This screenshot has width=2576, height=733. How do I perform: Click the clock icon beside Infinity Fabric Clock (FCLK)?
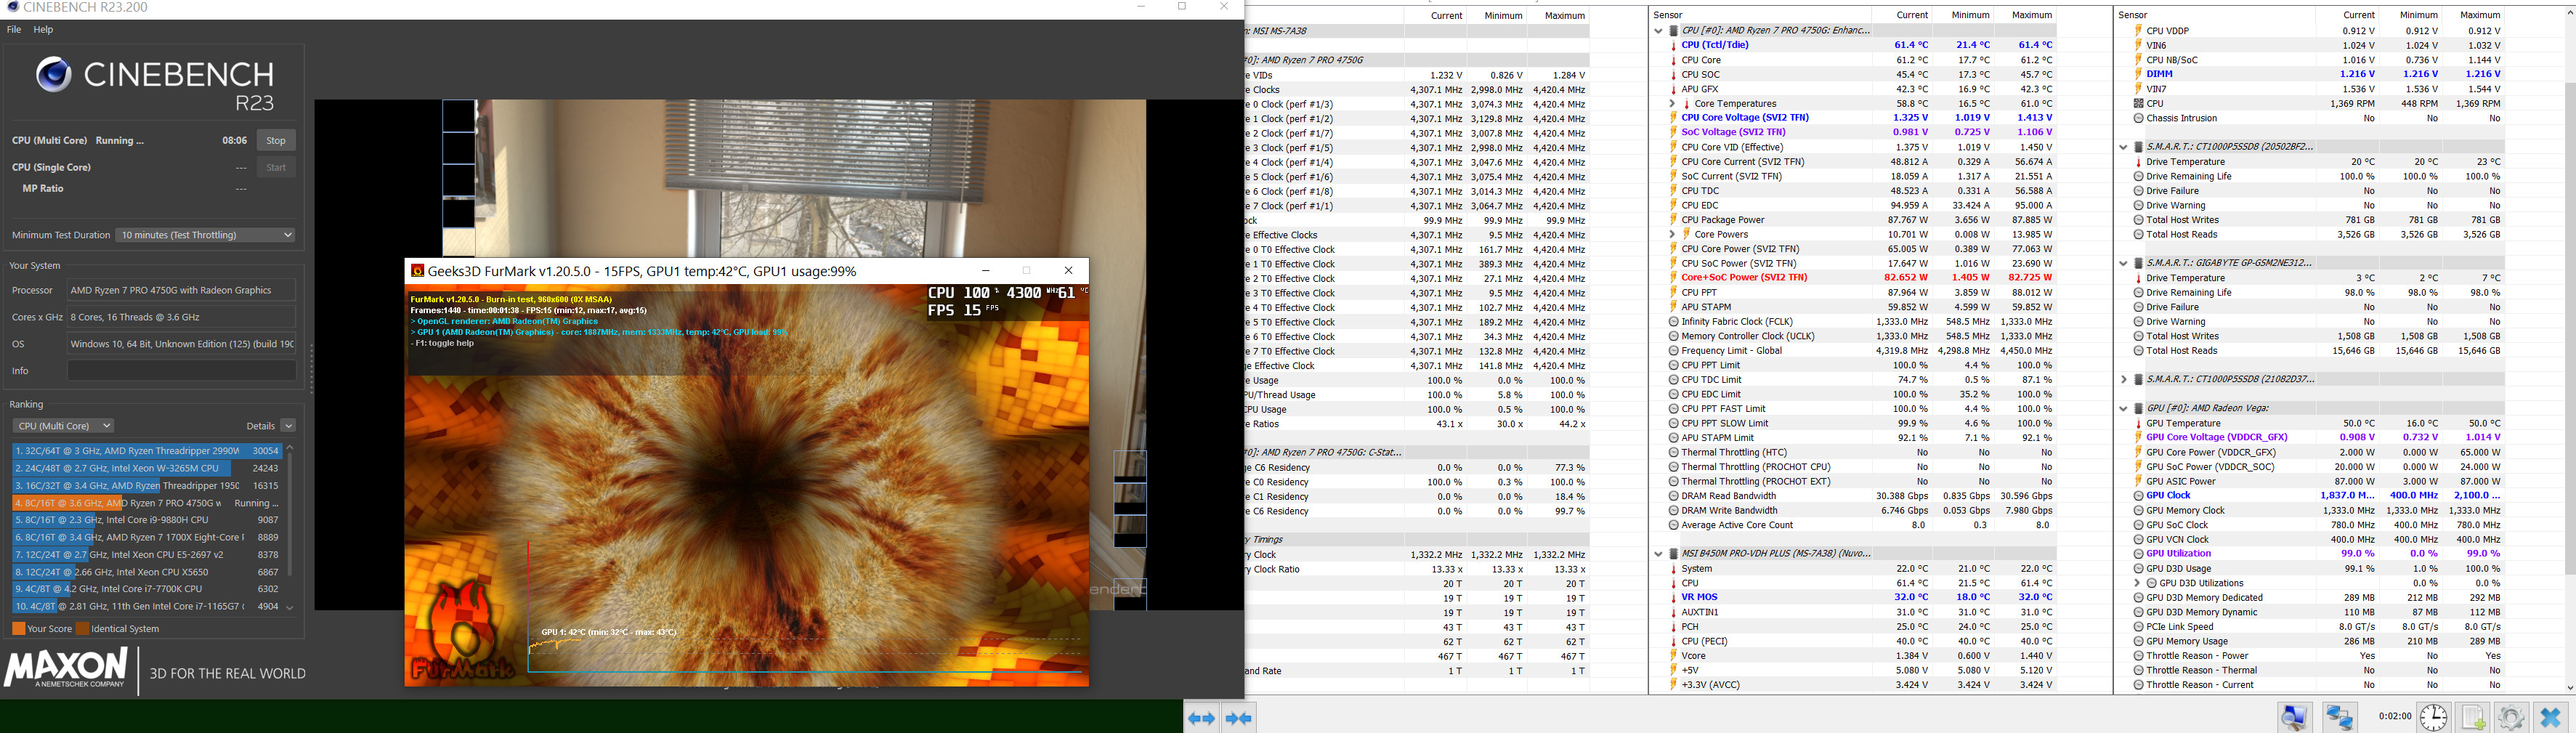[1673, 322]
